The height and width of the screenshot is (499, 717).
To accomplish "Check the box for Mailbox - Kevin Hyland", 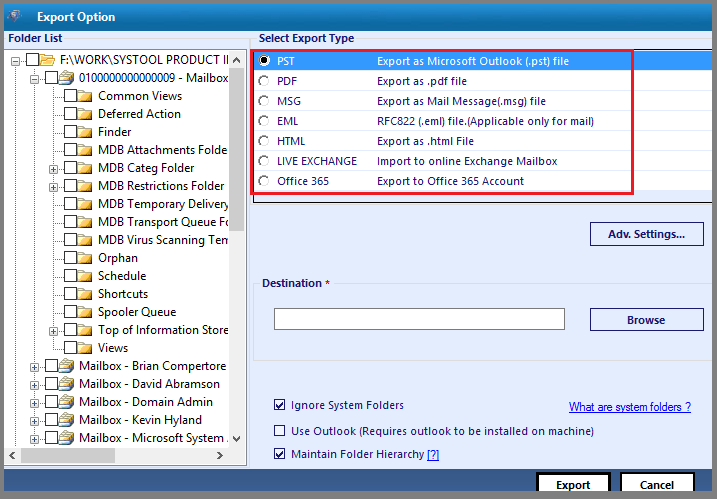I will (x=51, y=419).
